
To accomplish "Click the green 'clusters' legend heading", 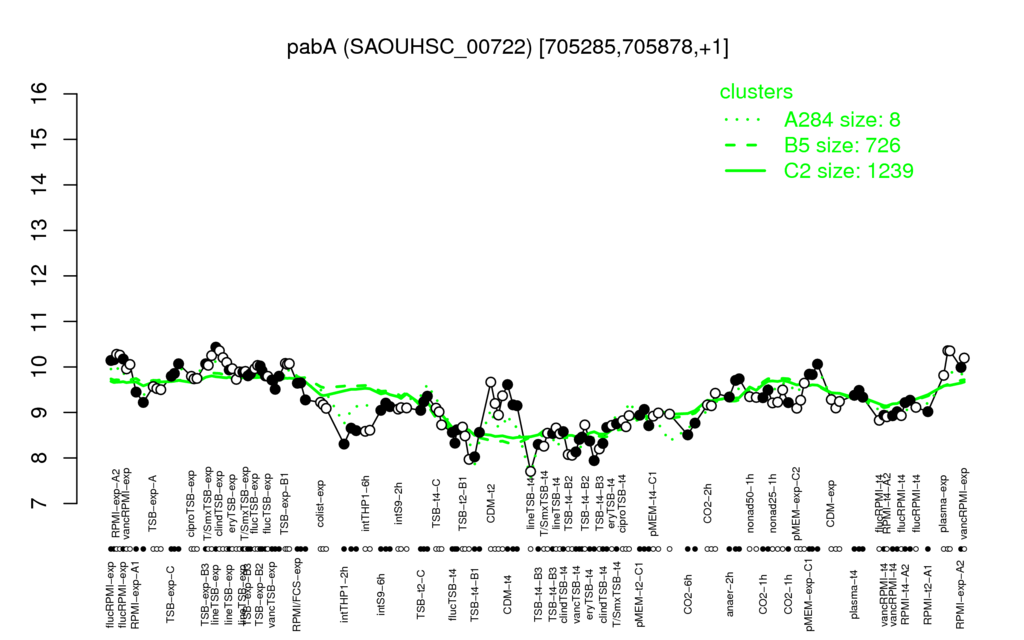I will click(x=756, y=91).
